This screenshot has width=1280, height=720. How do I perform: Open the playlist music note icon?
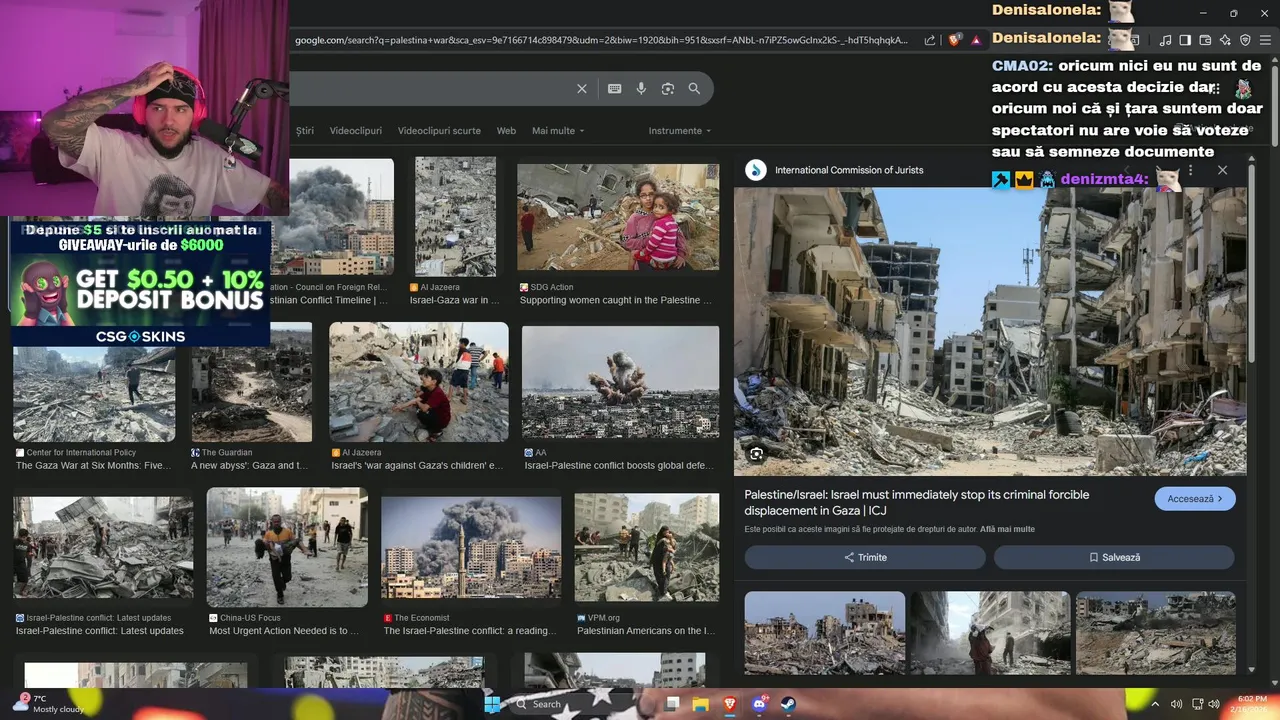pyautogui.click(x=1165, y=40)
